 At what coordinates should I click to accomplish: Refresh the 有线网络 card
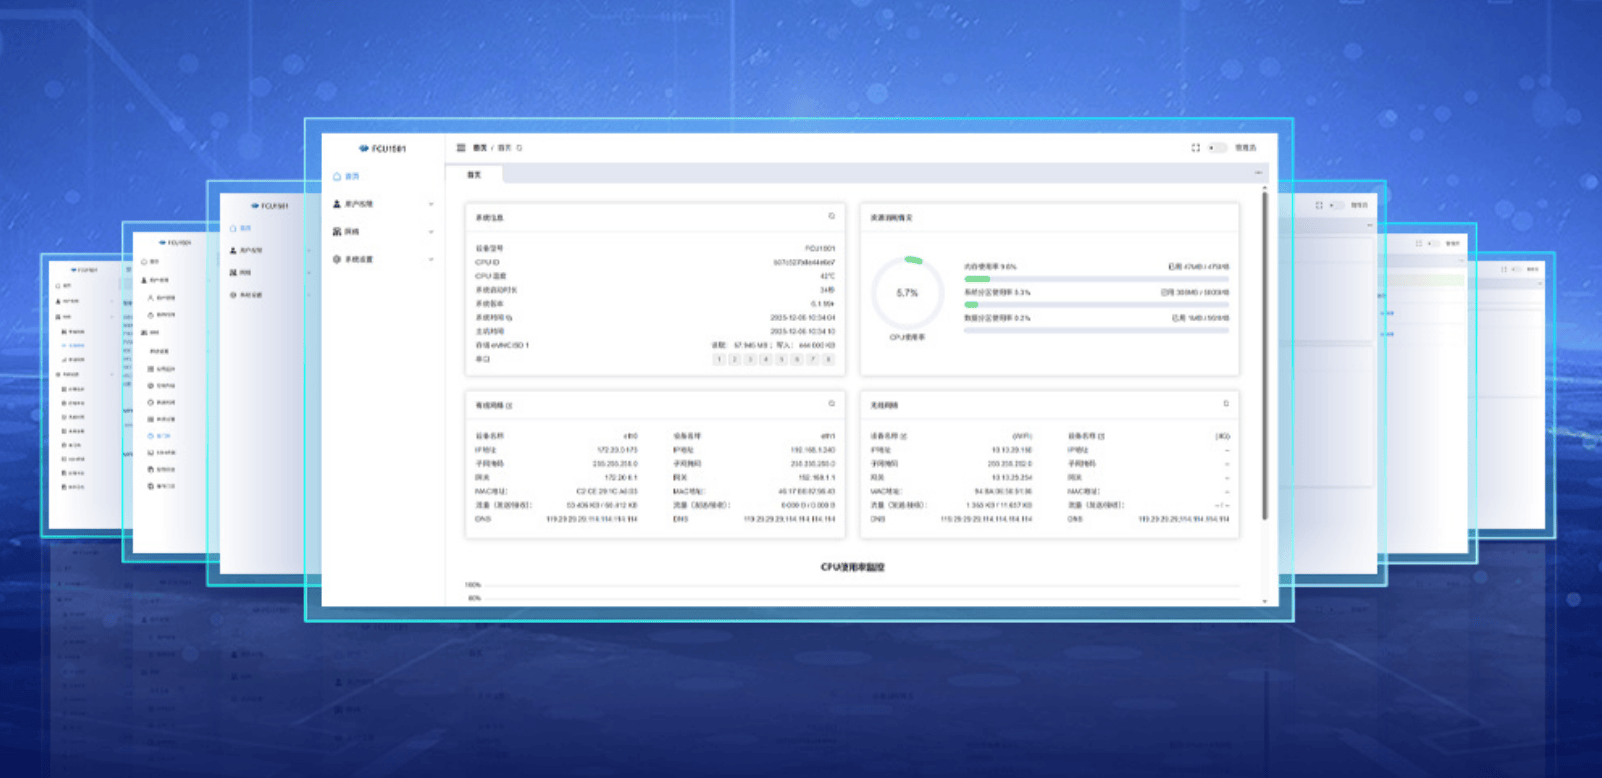[831, 404]
